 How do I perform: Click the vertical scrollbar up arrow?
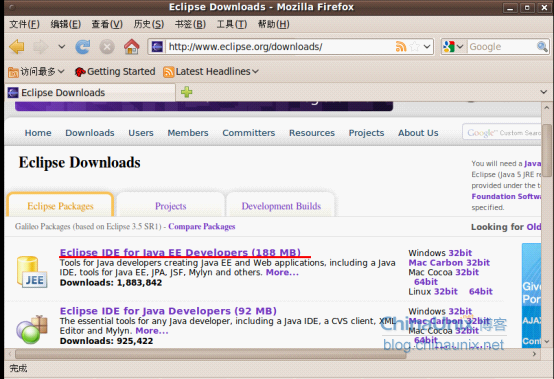(547, 107)
